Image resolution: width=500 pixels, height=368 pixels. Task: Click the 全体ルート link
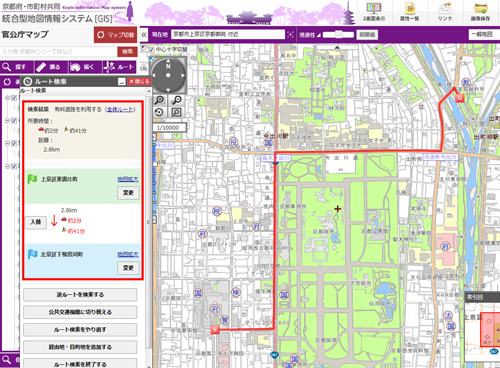(120, 109)
